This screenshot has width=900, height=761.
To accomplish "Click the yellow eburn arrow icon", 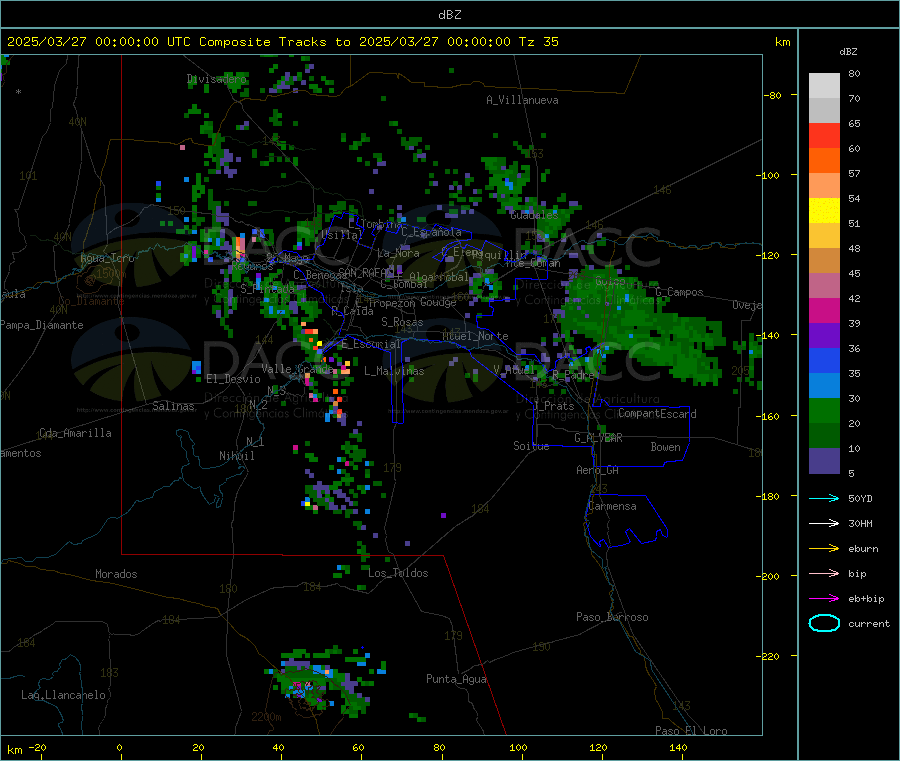I will pyautogui.click(x=824, y=549).
